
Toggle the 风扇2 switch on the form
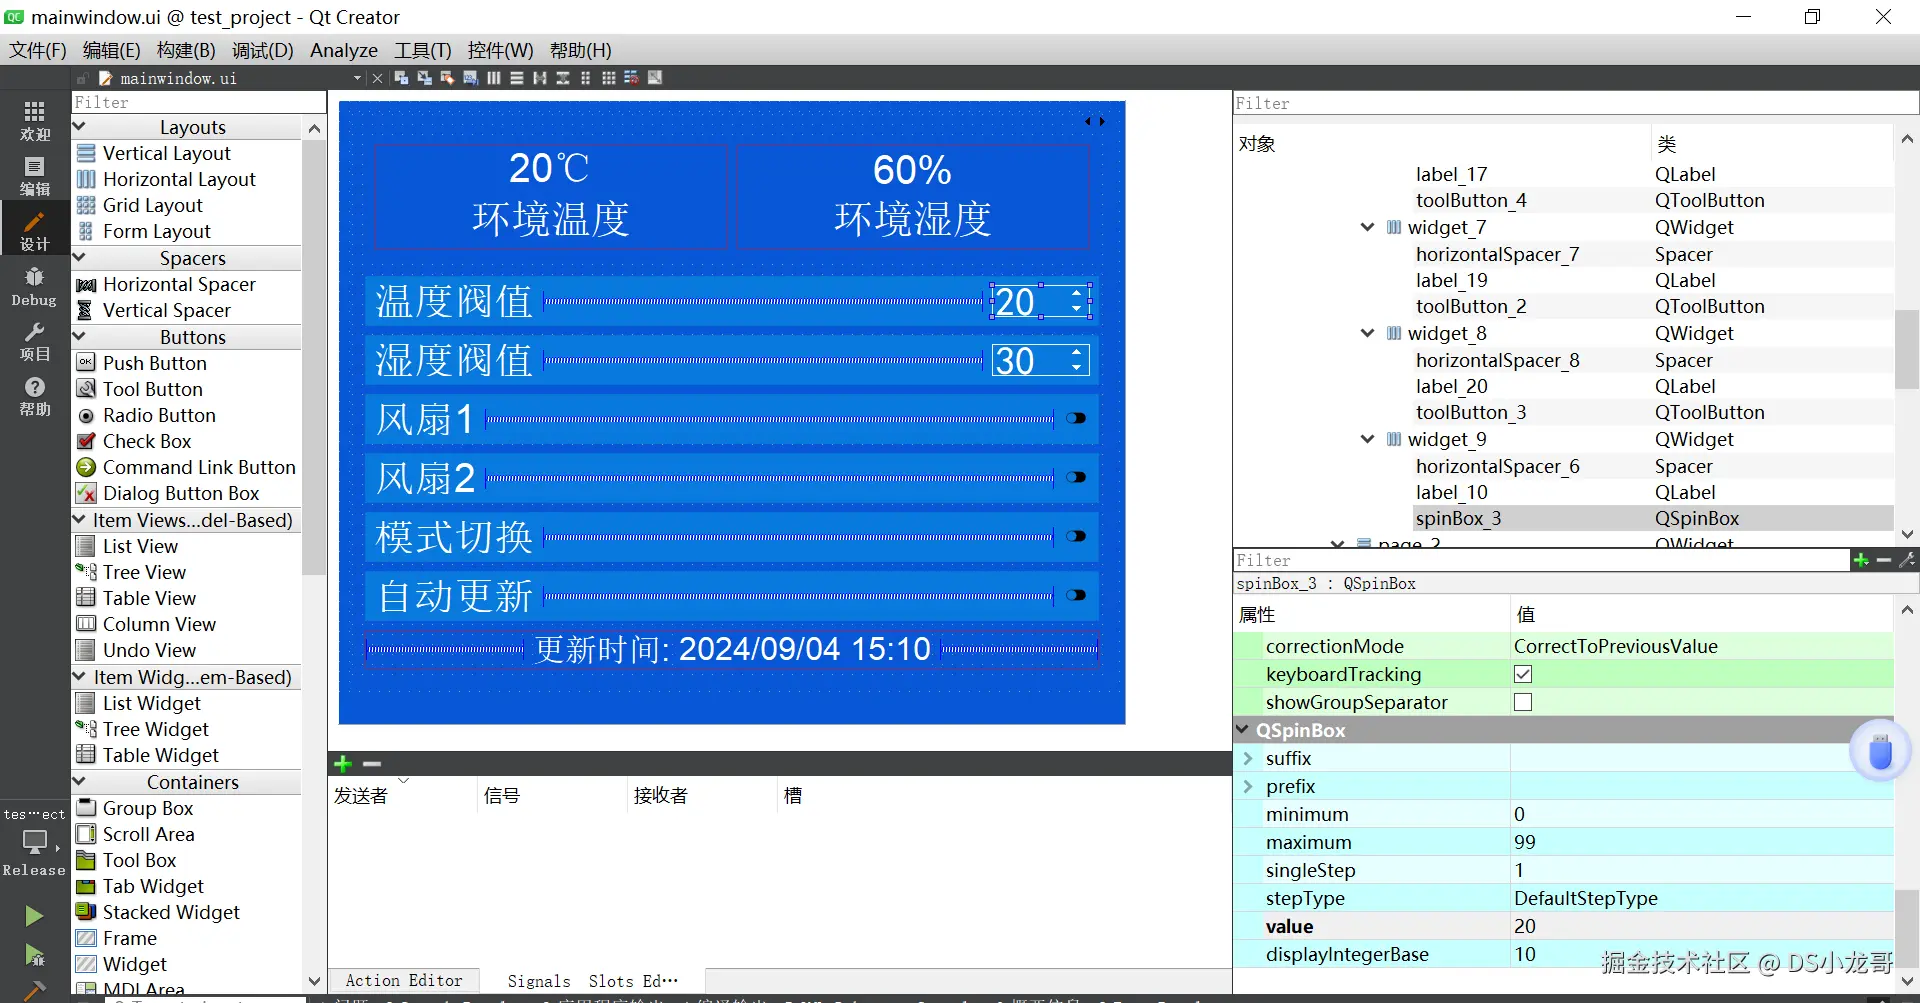tap(1076, 477)
